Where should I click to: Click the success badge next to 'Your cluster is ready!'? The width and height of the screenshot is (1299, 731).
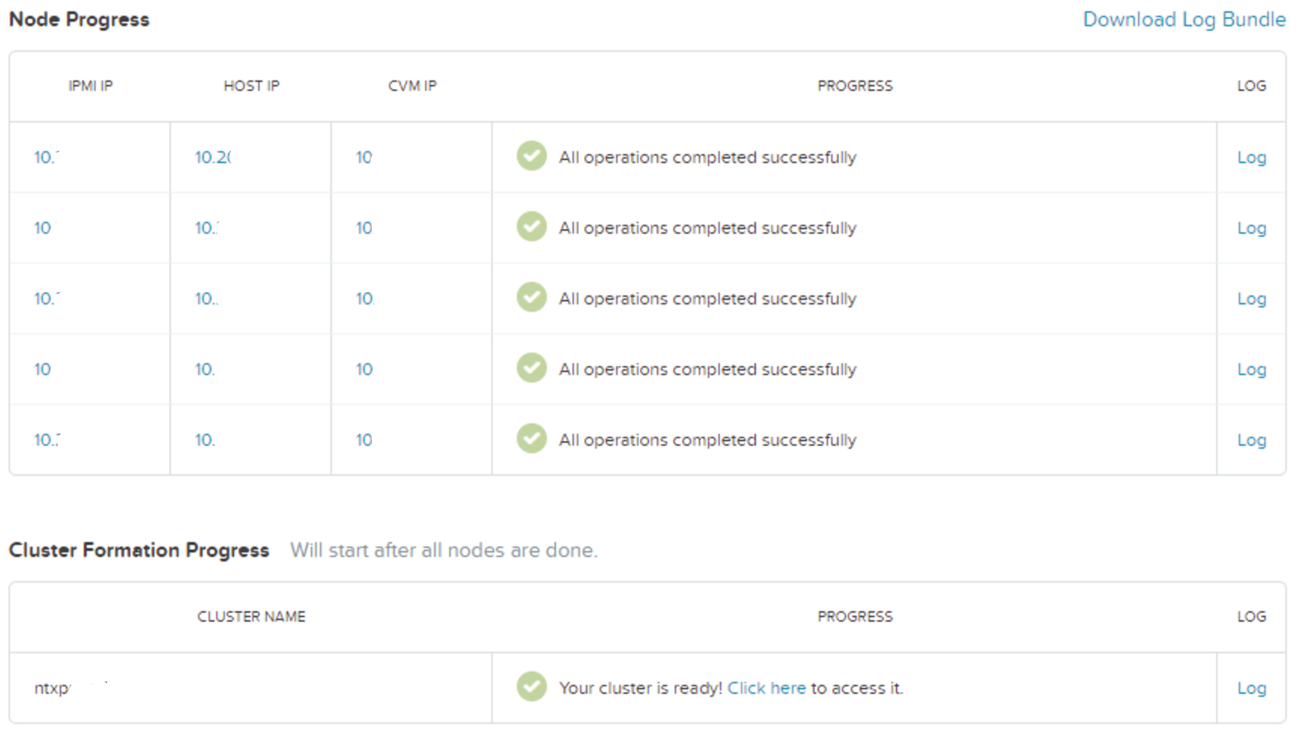(531, 687)
